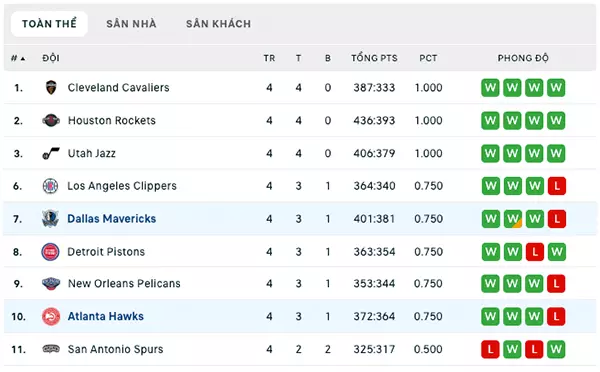Click the Cleveland Cavaliers team logo
600x372 pixels.
51,88
